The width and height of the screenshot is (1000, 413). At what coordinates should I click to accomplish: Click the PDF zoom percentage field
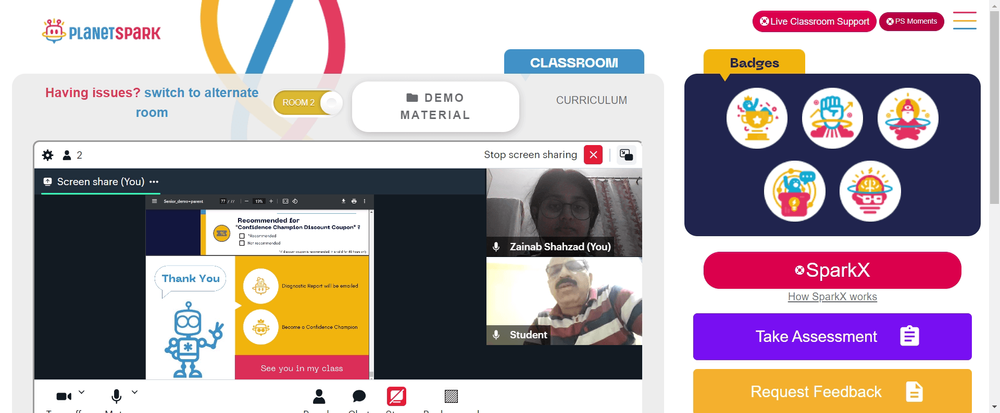pyautogui.click(x=260, y=201)
